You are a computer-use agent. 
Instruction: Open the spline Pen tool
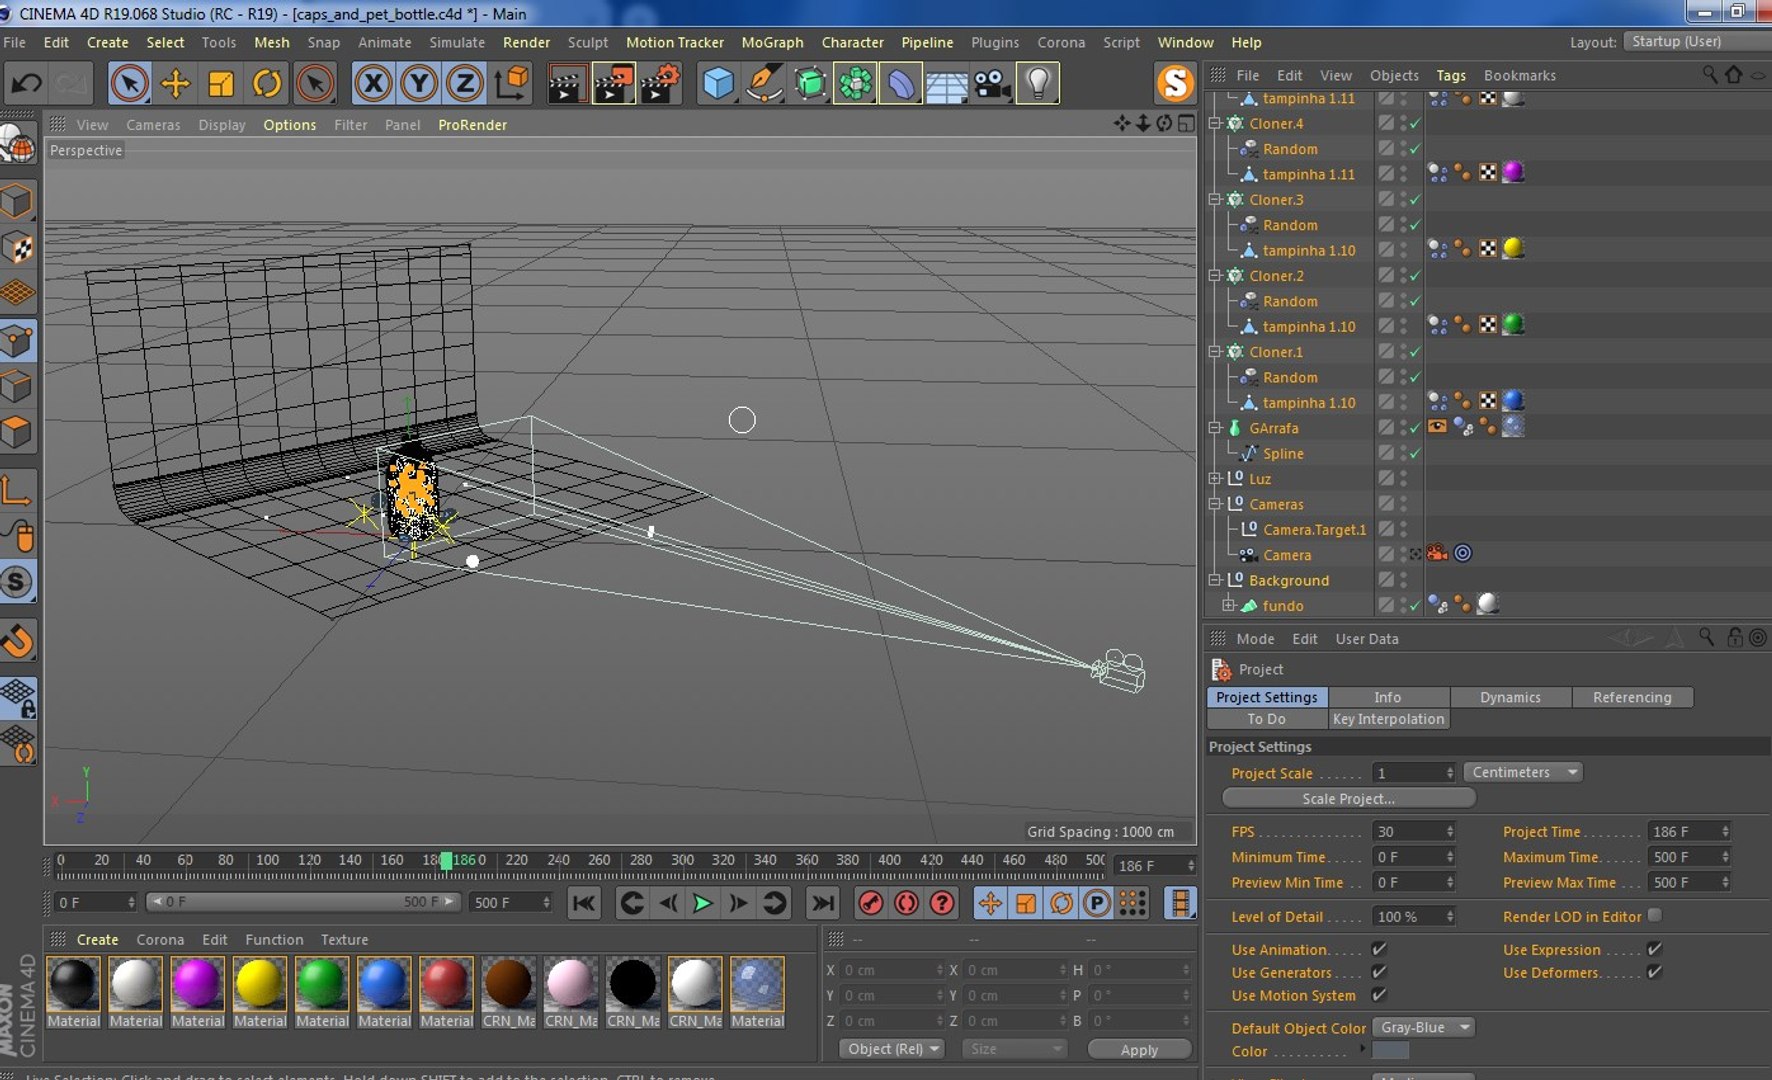[764, 83]
